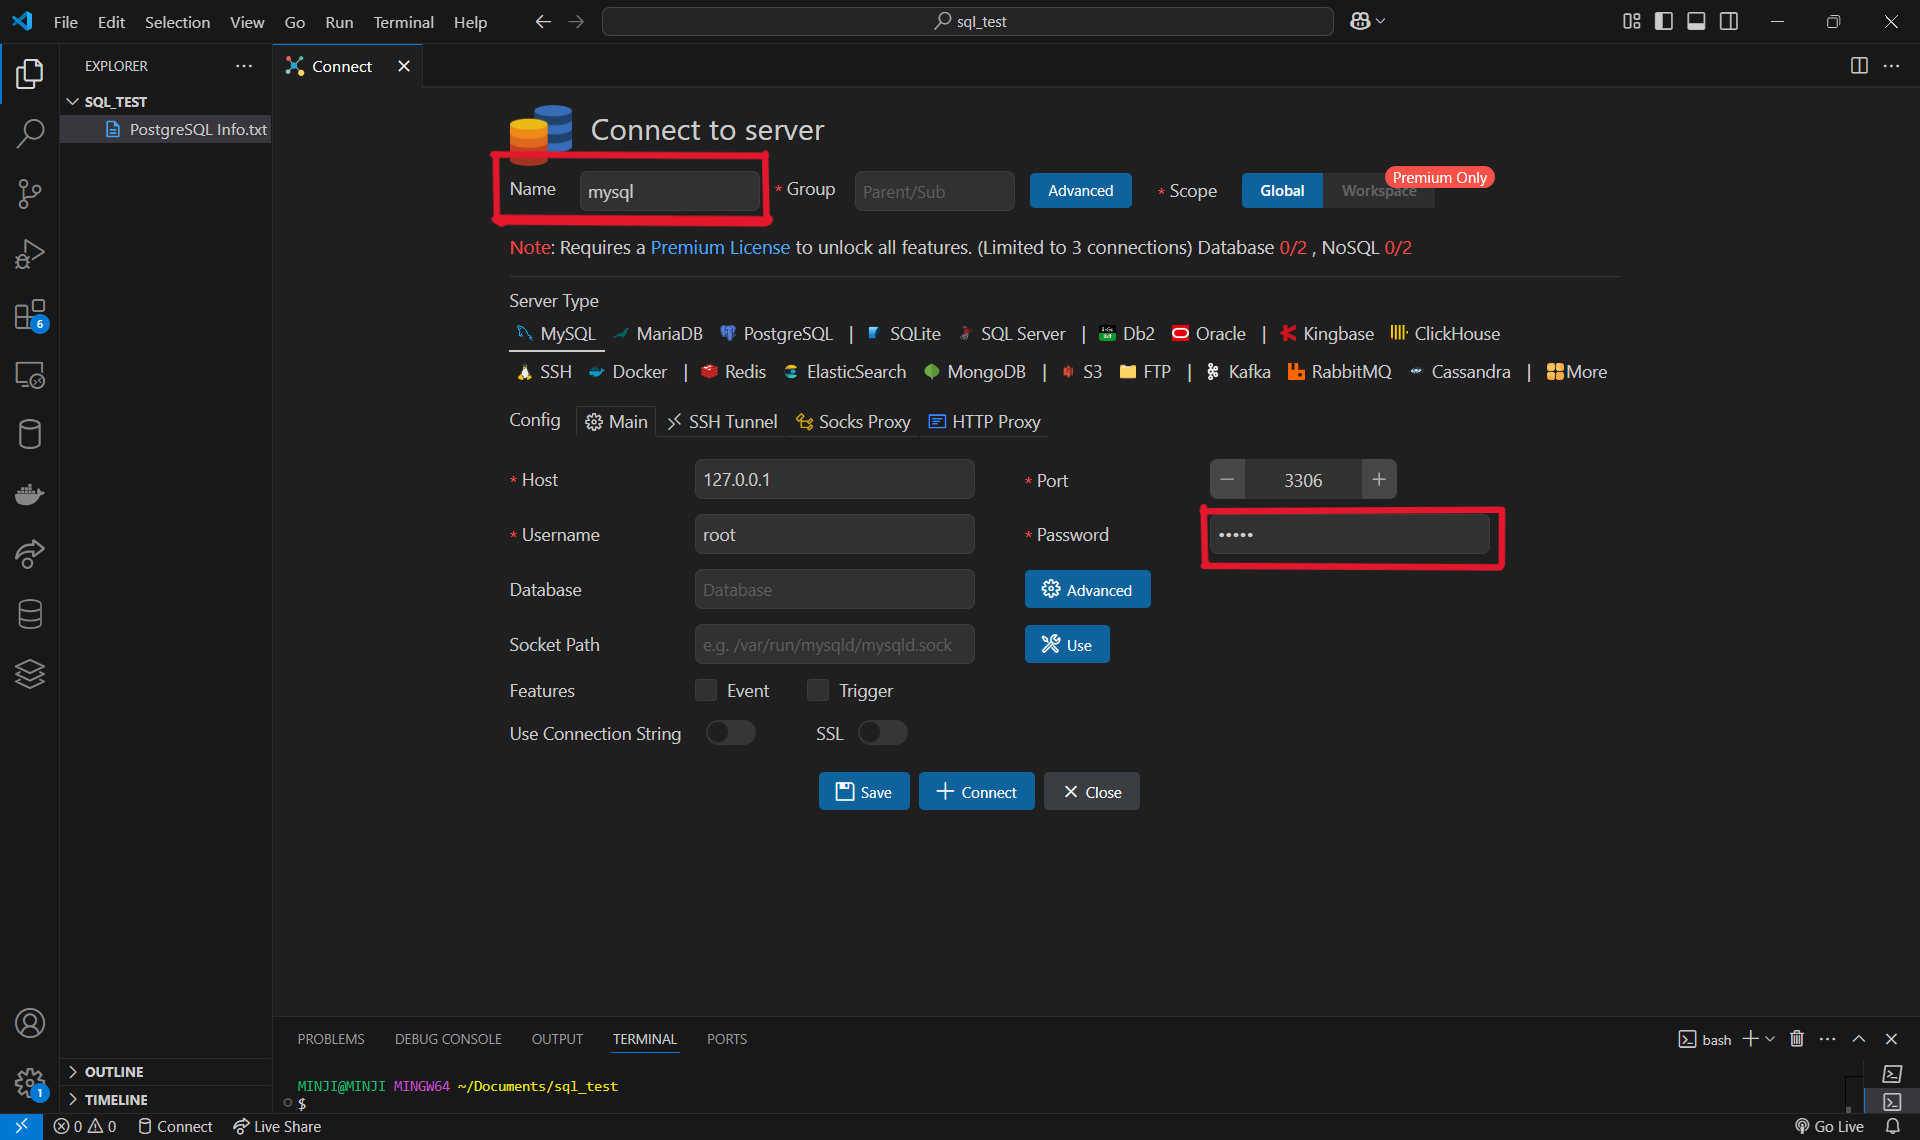The height and width of the screenshot is (1140, 1920).
Task: Toggle the SSL switch on
Action: [882, 733]
